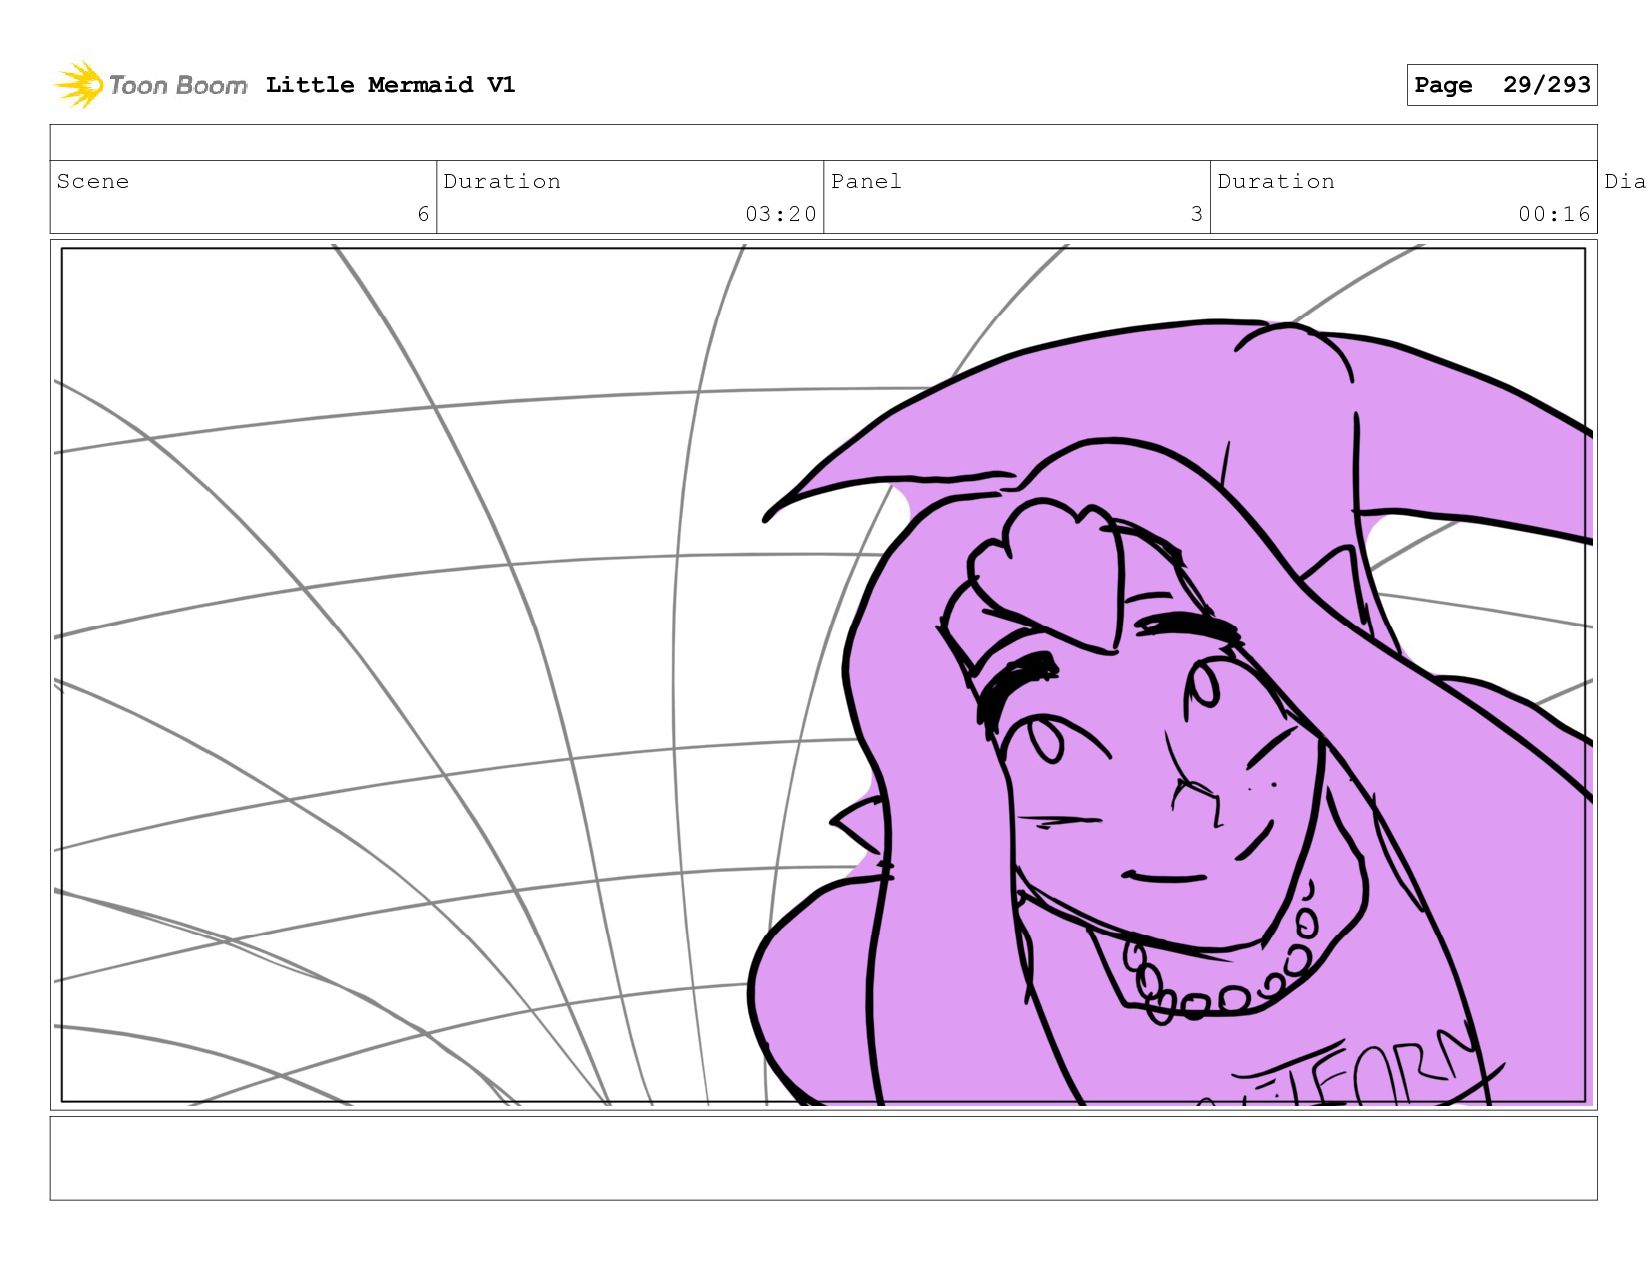Select the panel number '3'
This screenshot has height=1275, width=1650.
tap(1197, 214)
